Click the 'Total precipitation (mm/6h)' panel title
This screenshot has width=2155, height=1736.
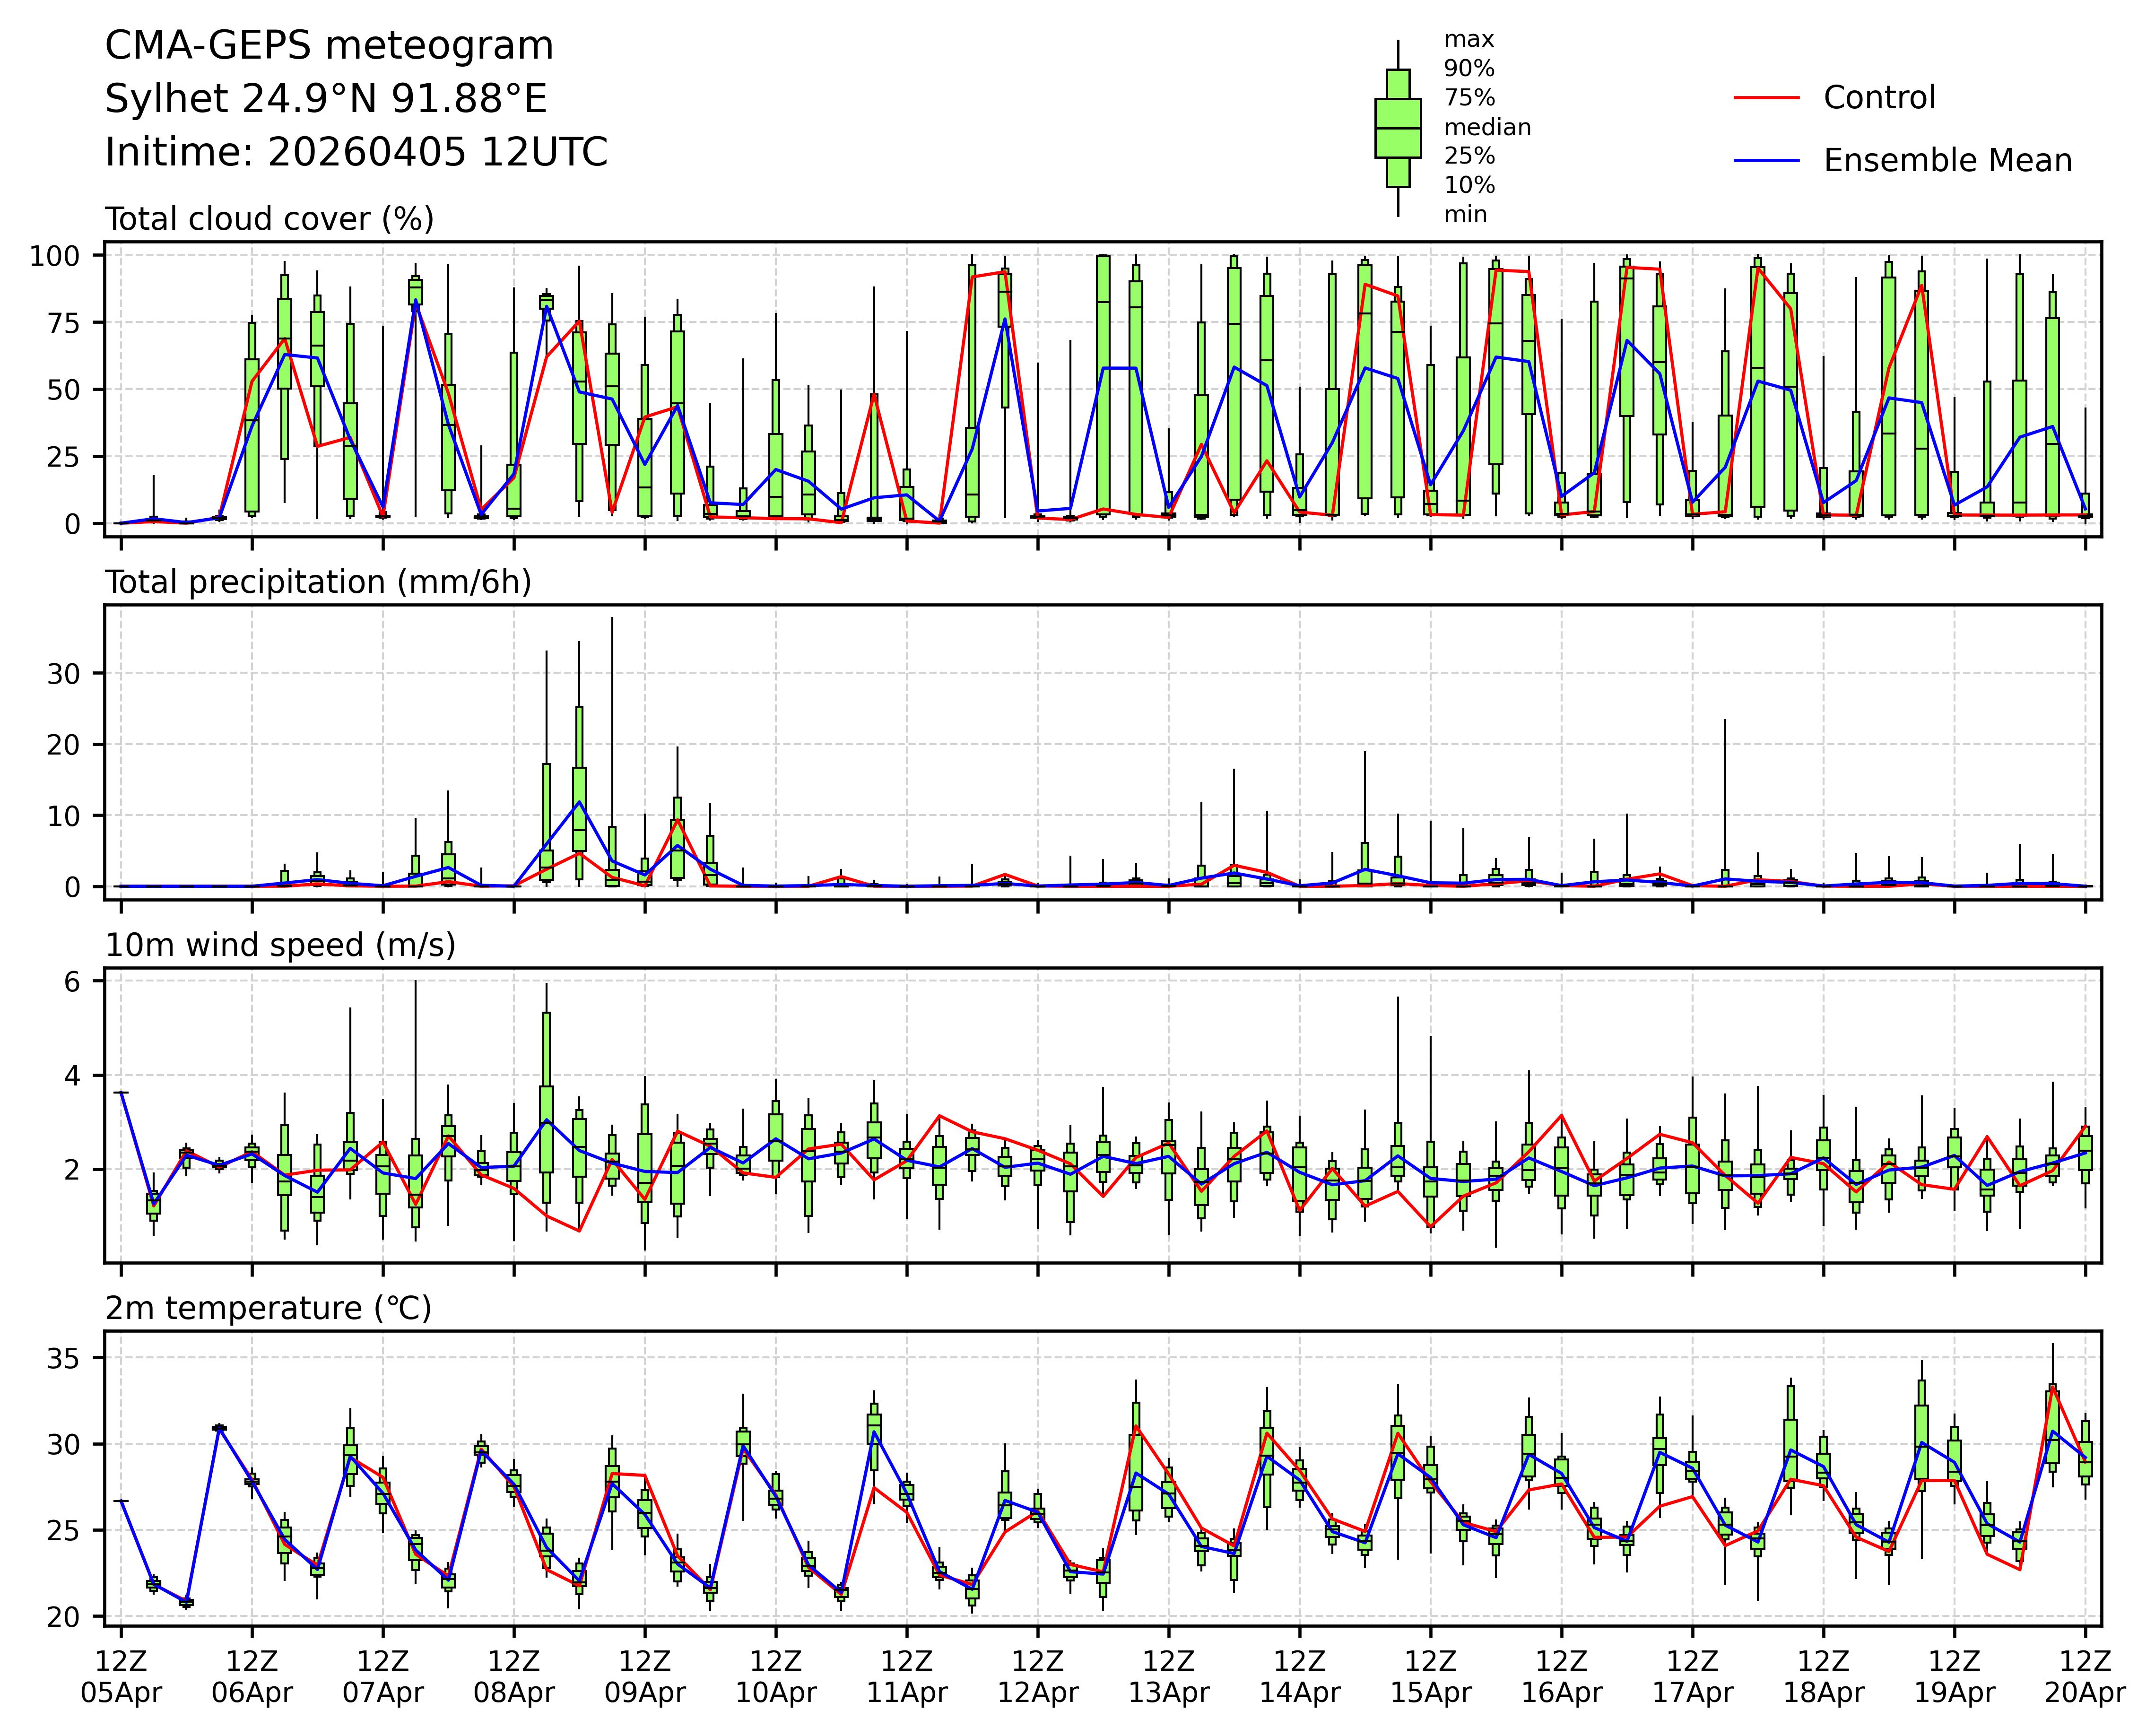318,582
